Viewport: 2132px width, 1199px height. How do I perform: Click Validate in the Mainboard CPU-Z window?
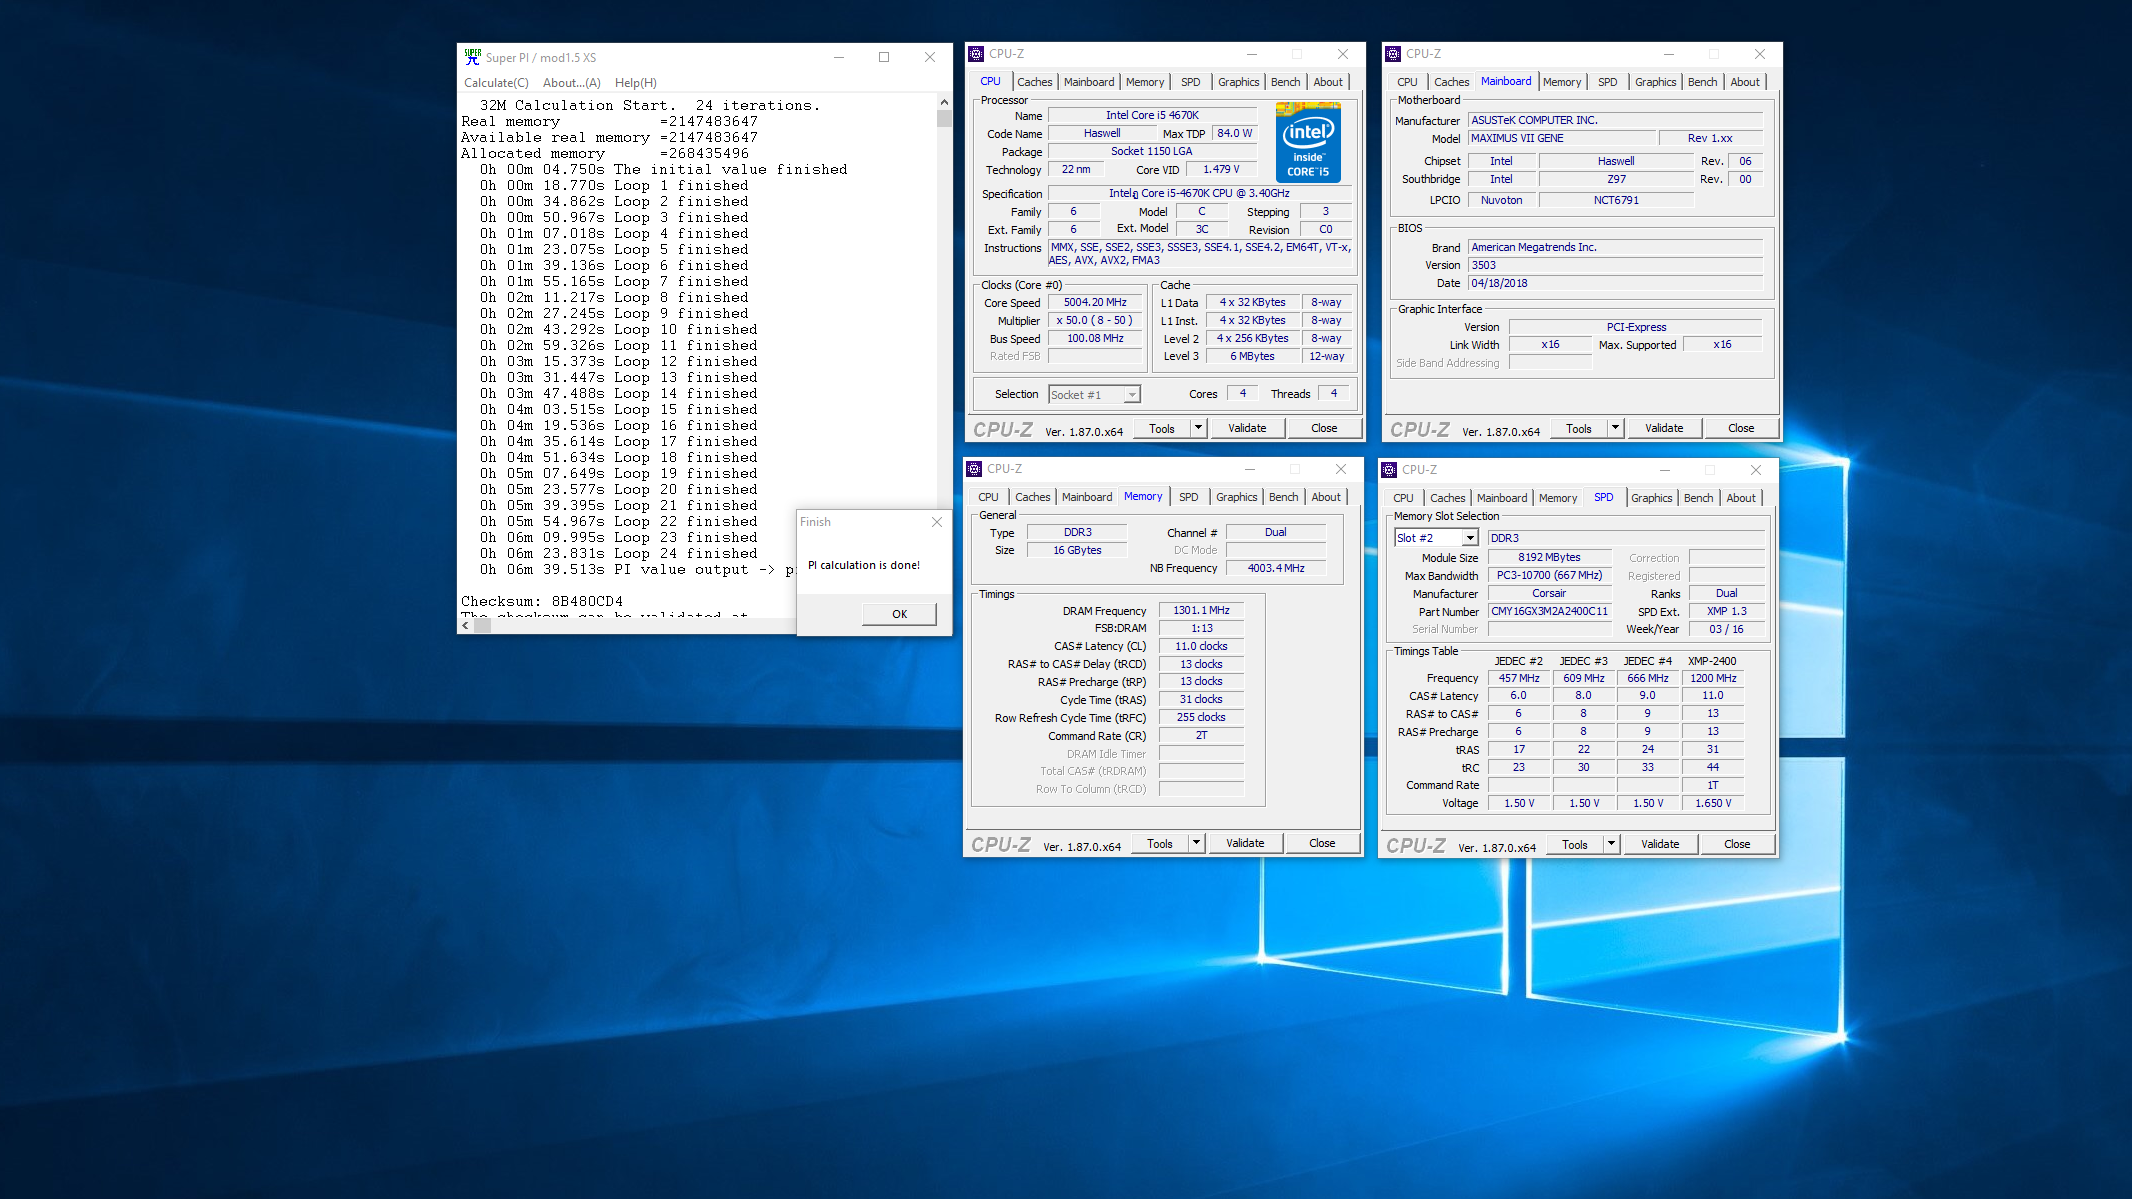click(x=1663, y=428)
